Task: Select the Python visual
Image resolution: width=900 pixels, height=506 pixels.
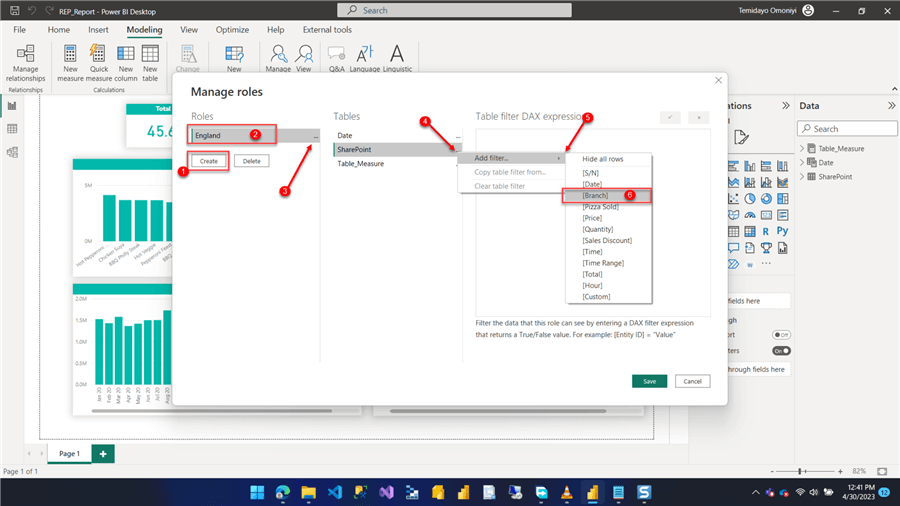Action: (x=782, y=231)
